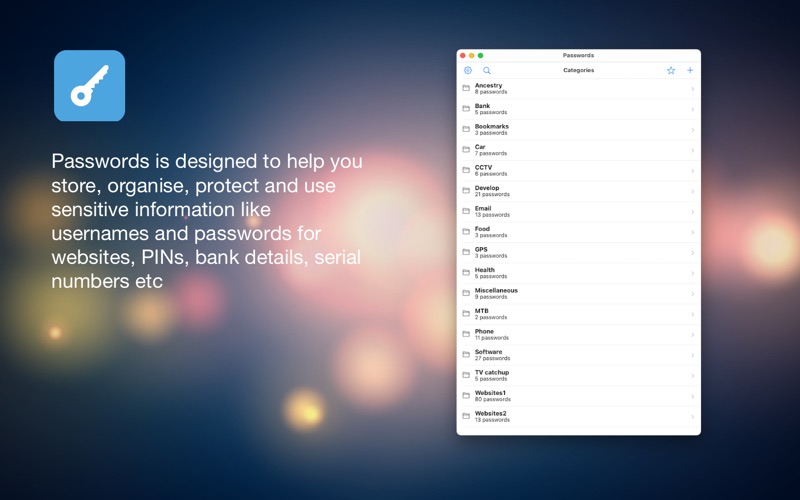Open the Websites2 row chevron

pos(692,416)
